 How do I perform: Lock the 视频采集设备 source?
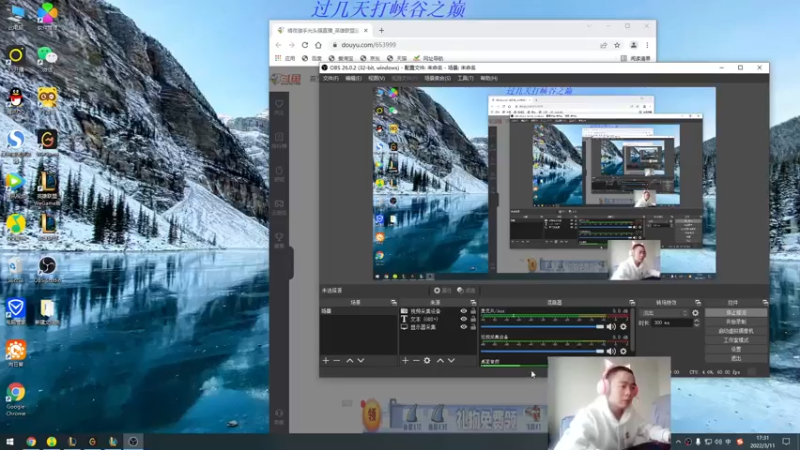pyautogui.click(x=473, y=311)
